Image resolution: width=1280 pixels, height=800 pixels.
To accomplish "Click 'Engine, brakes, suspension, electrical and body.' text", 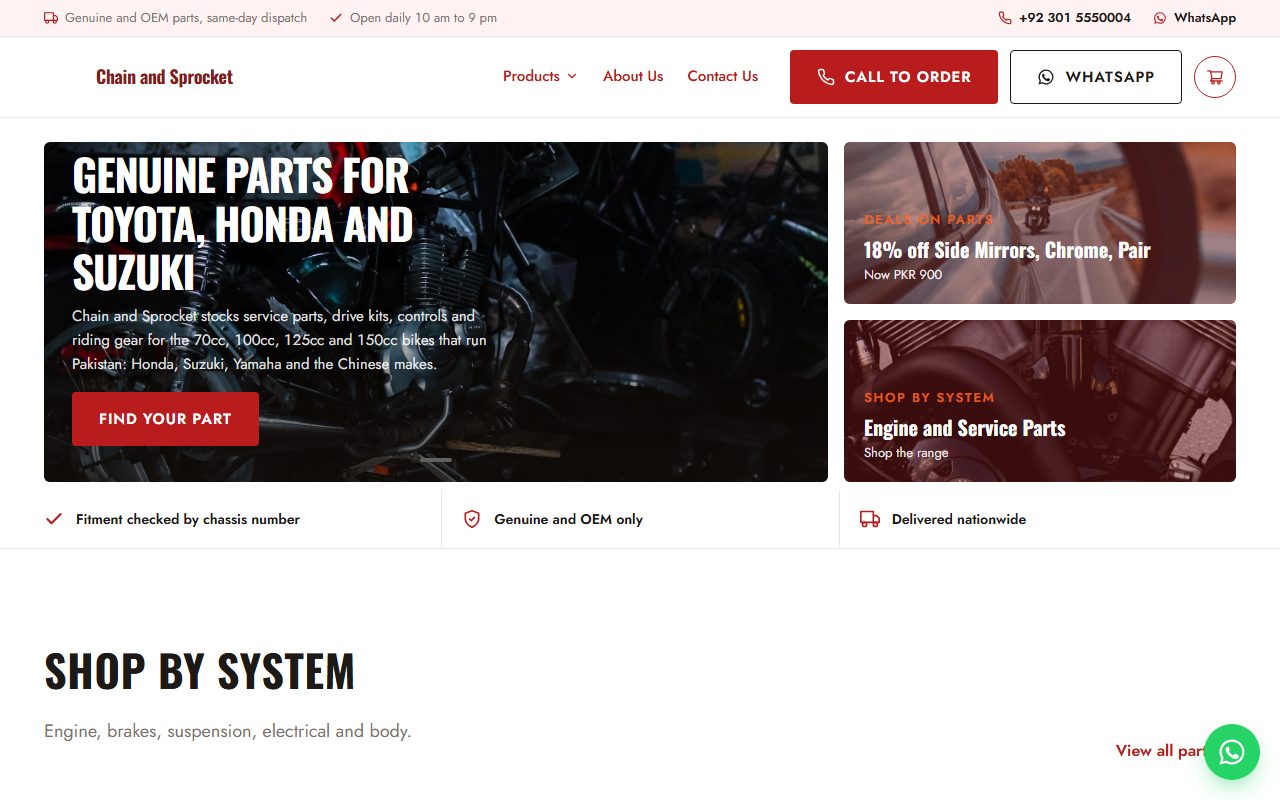I will pyautogui.click(x=228, y=731).
